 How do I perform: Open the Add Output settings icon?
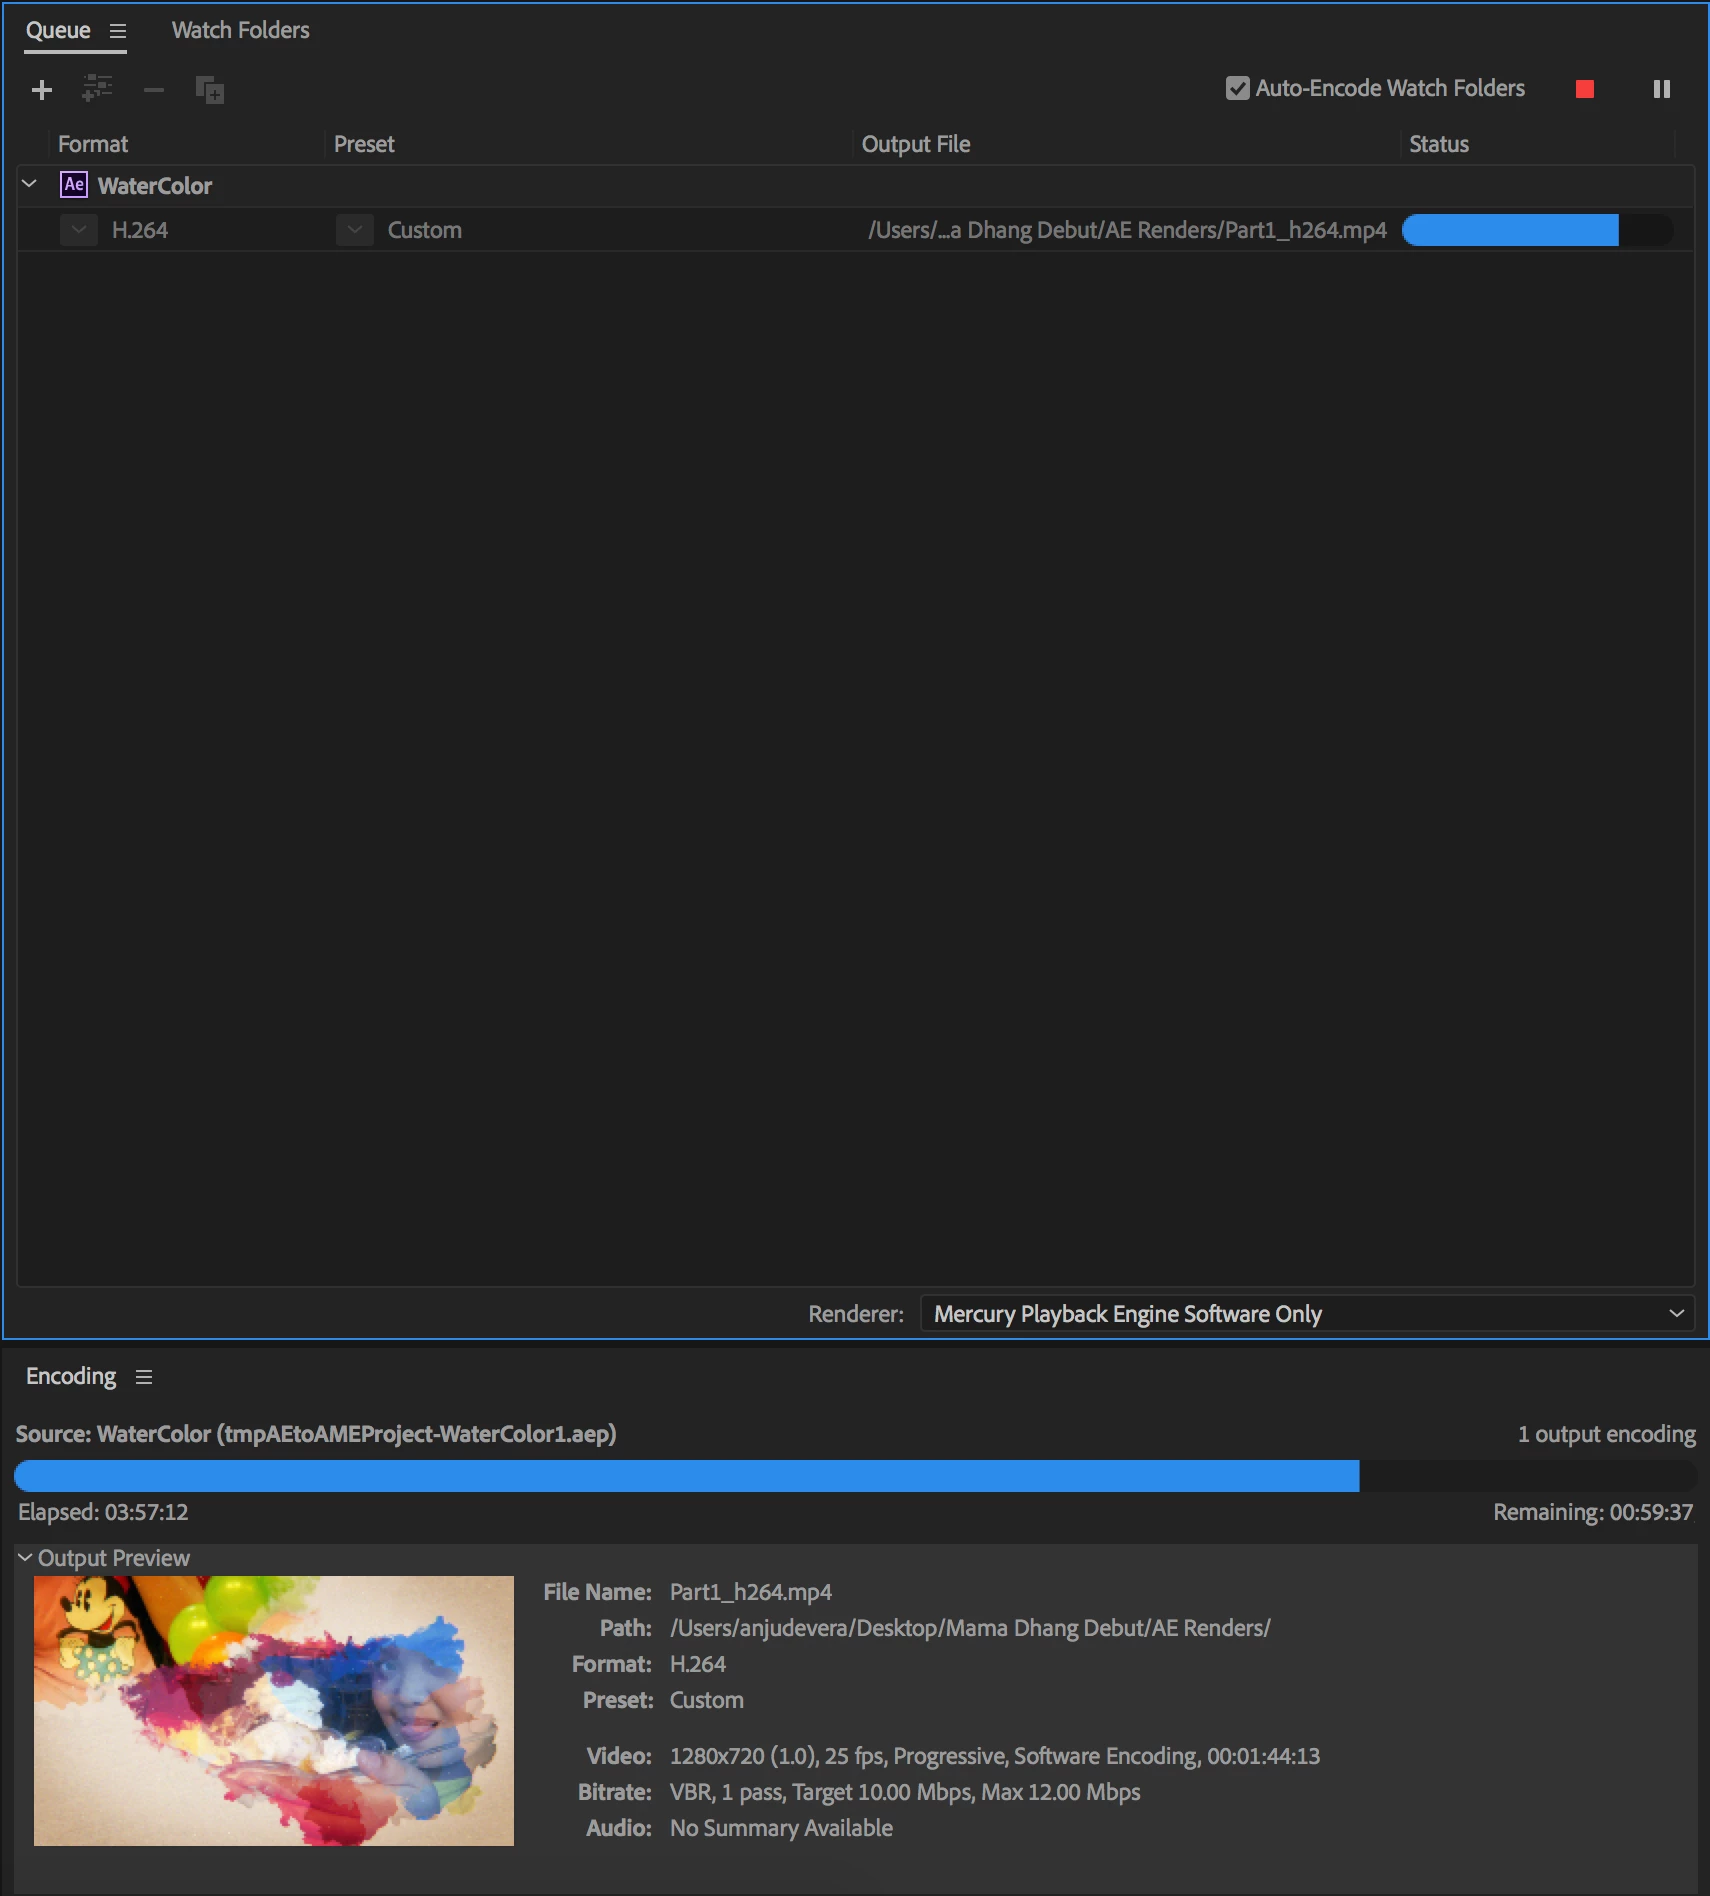[97, 89]
